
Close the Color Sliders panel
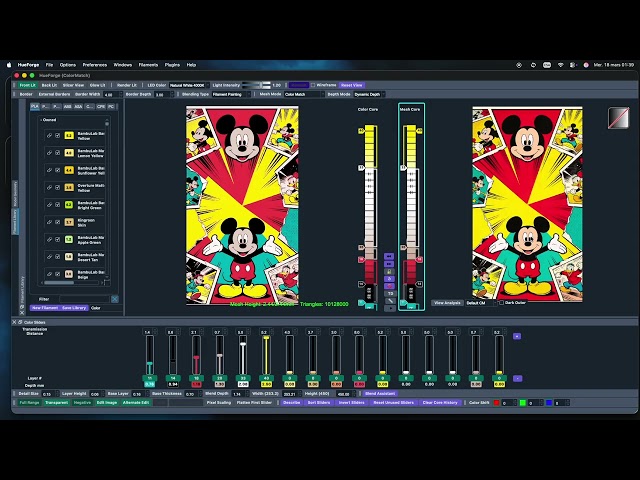pyautogui.click(x=15, y=322)
